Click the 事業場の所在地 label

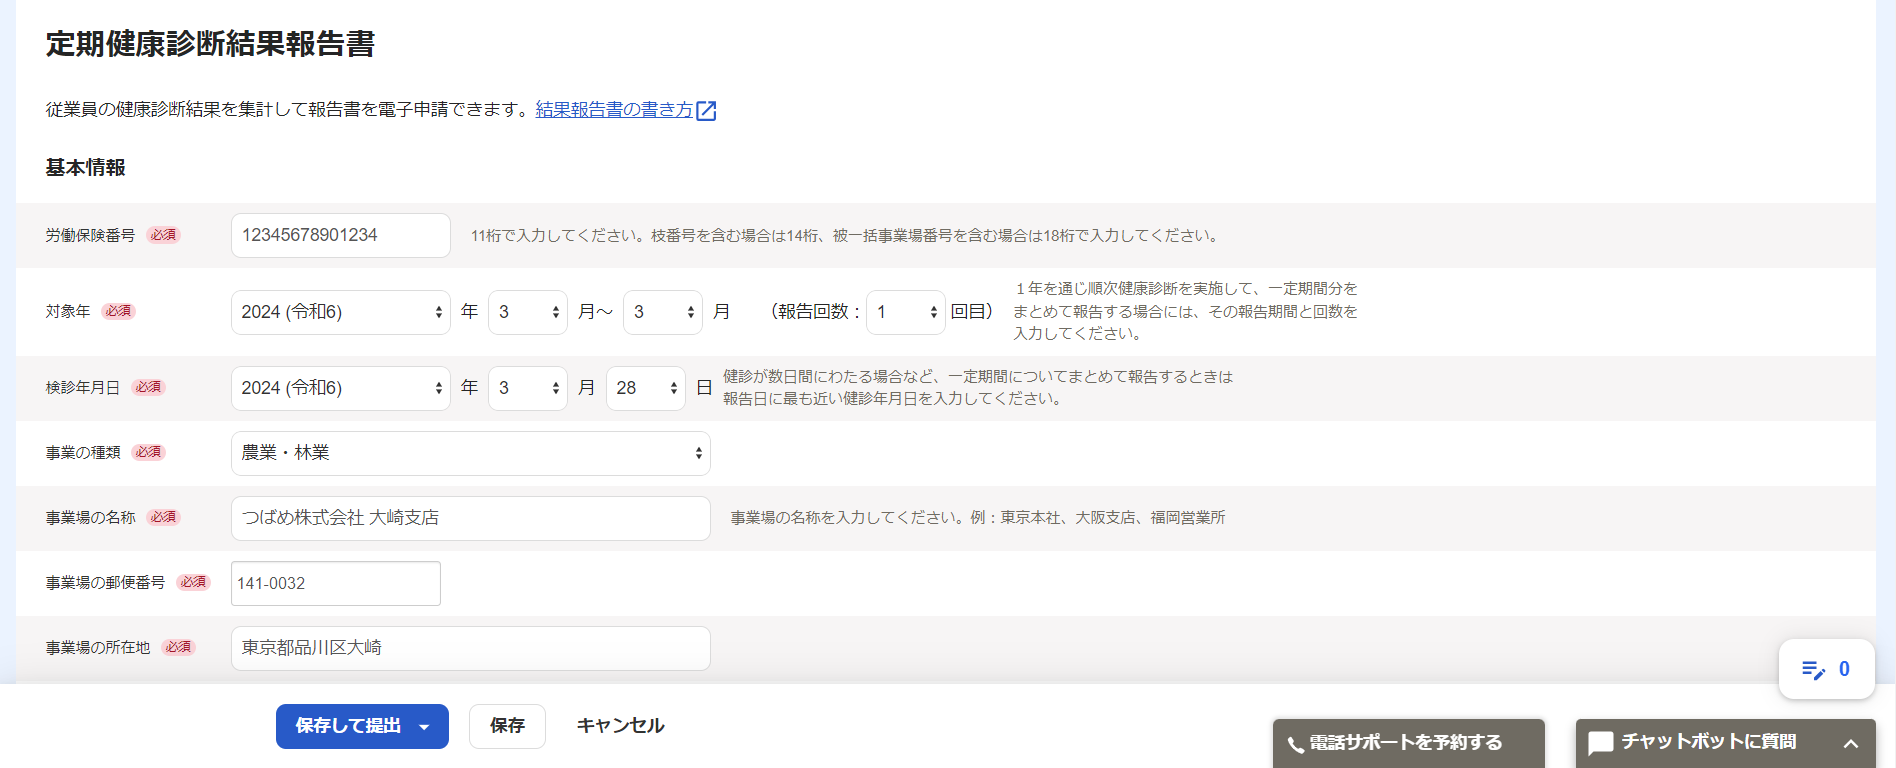tap(98, 648)
